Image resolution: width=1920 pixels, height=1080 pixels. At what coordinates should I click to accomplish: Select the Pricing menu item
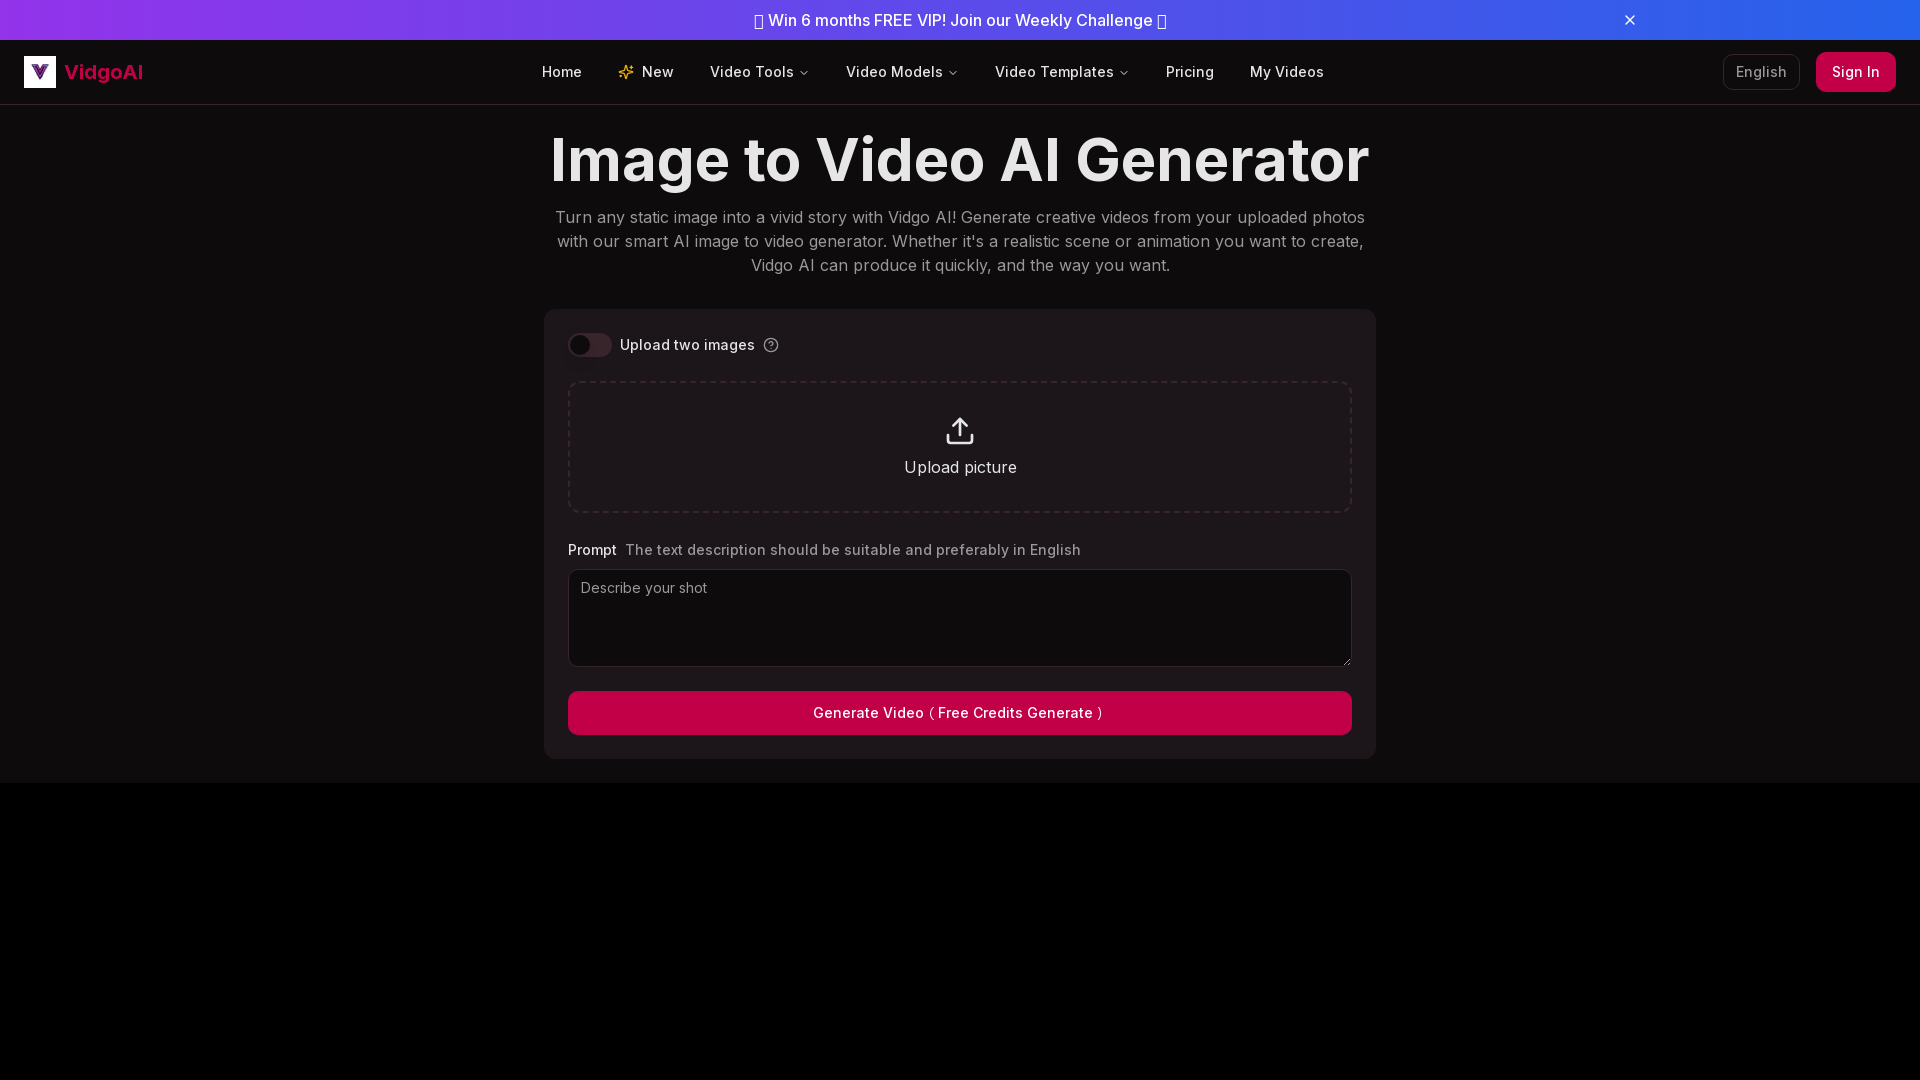(1189, 71)
